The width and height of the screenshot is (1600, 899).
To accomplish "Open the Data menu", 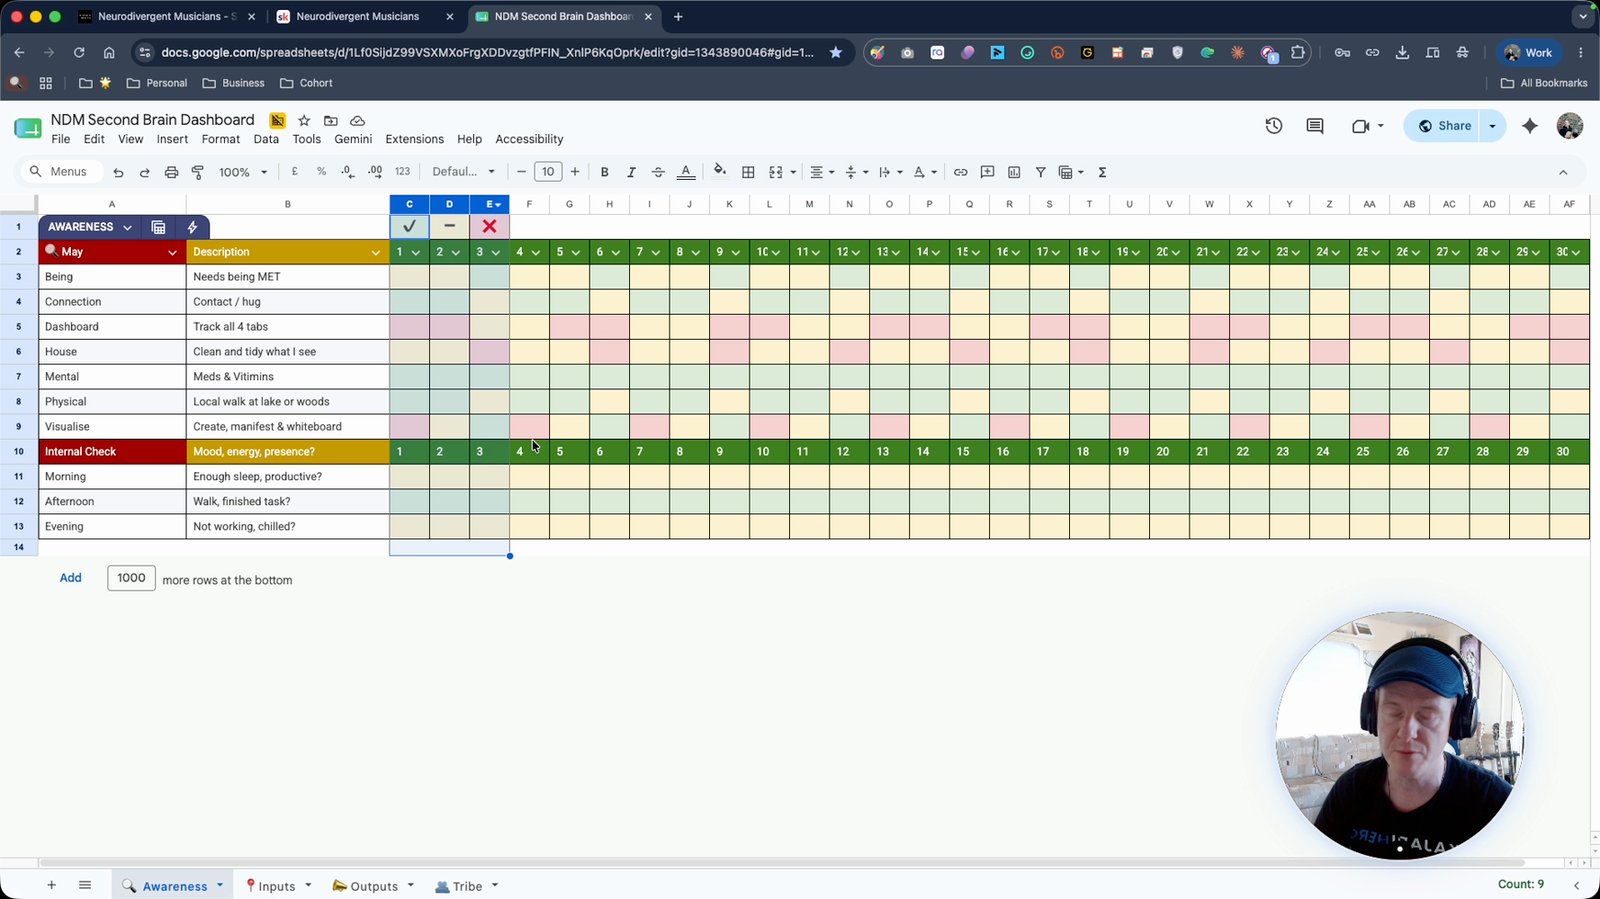I will tap(266, 139).
